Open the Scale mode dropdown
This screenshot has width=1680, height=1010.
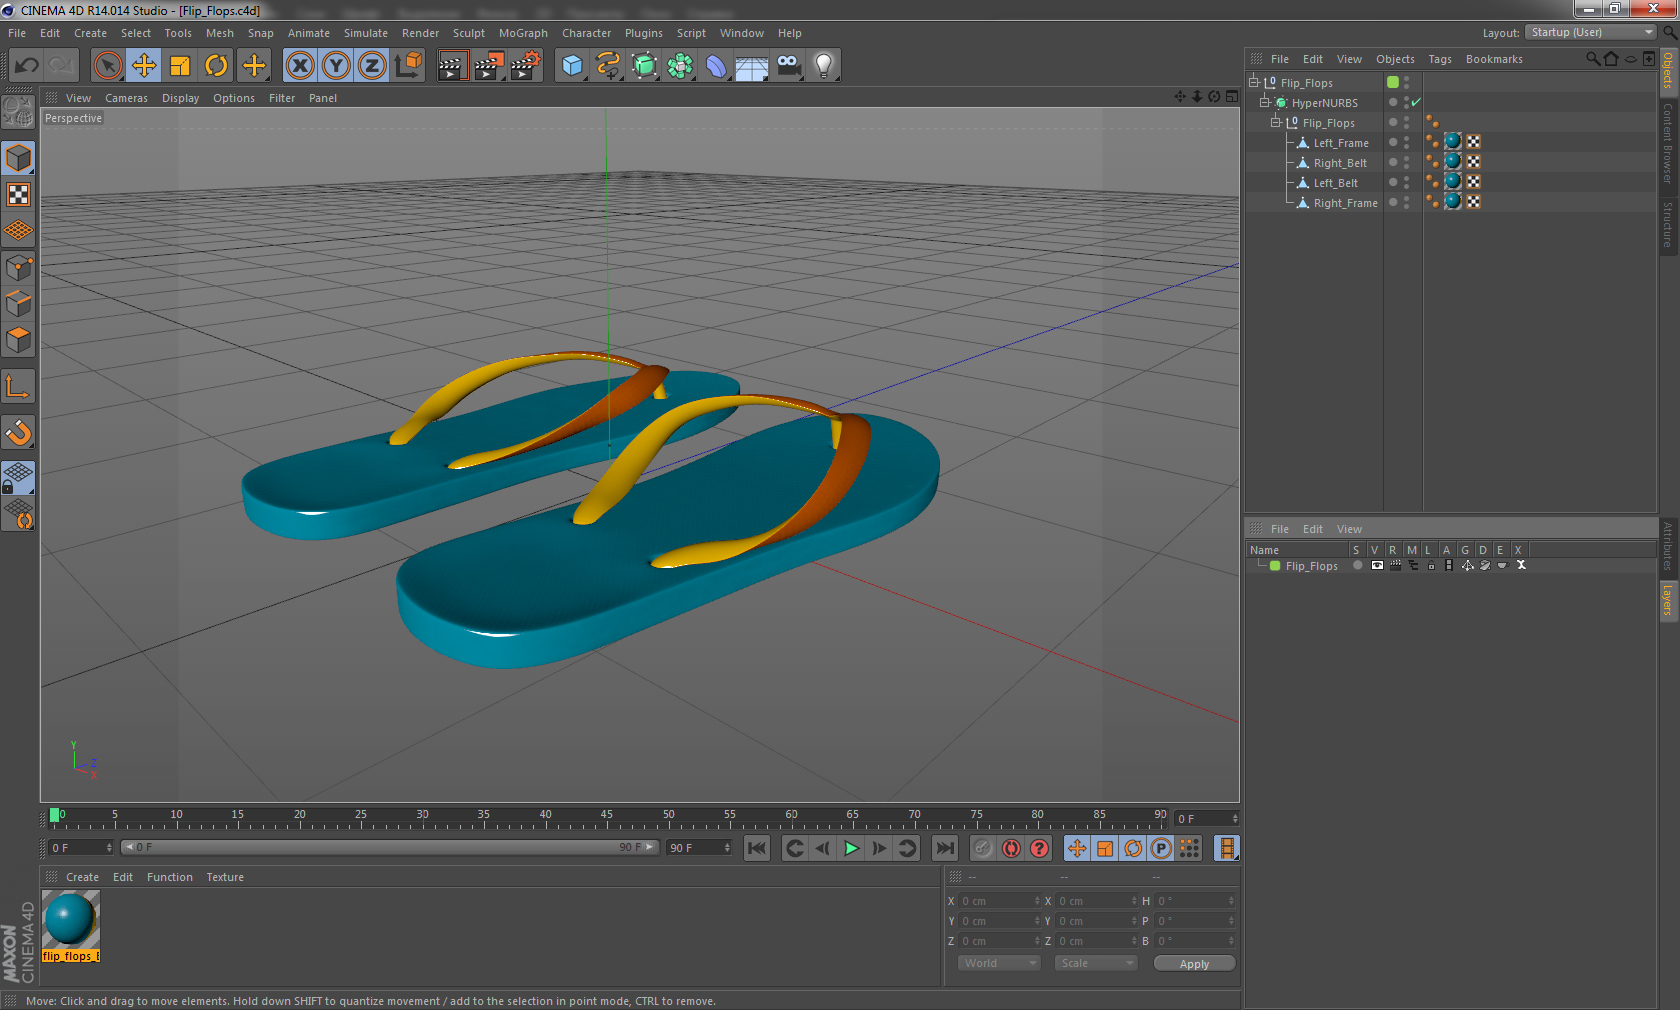coord(1097,963)
